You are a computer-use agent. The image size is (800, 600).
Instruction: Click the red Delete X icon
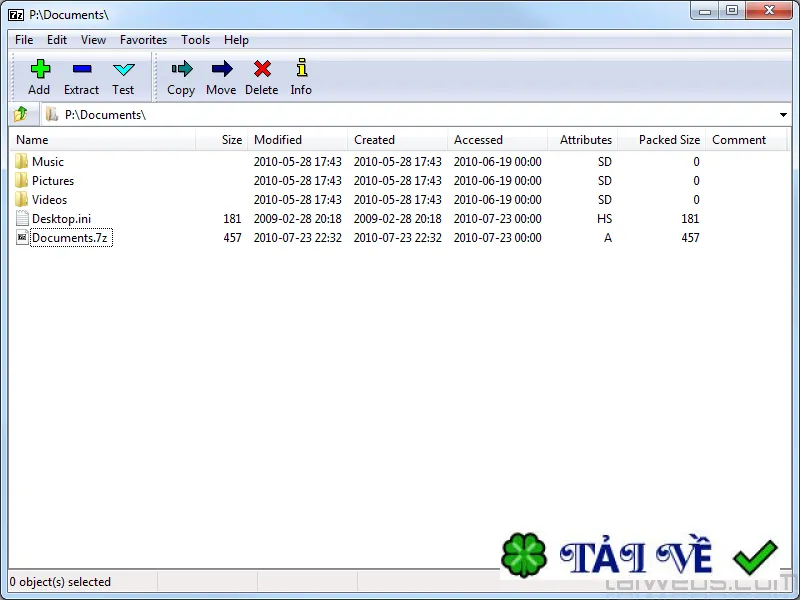(262, 69)
